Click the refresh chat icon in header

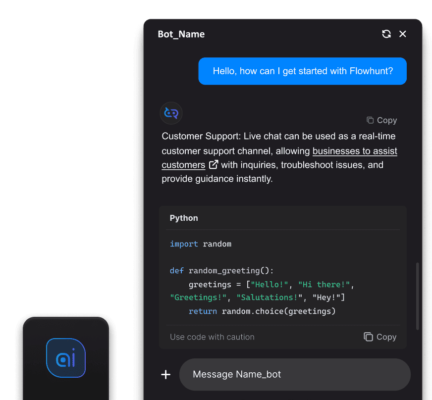coord(386,34)
